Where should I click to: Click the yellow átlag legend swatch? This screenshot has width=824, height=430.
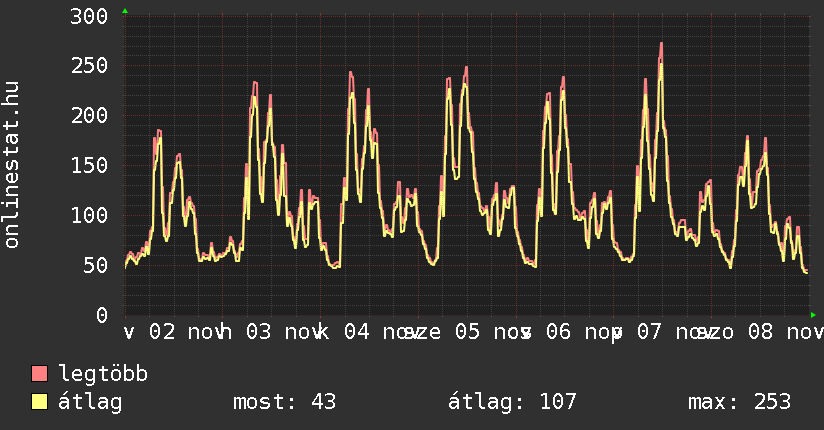click(40, 402)
